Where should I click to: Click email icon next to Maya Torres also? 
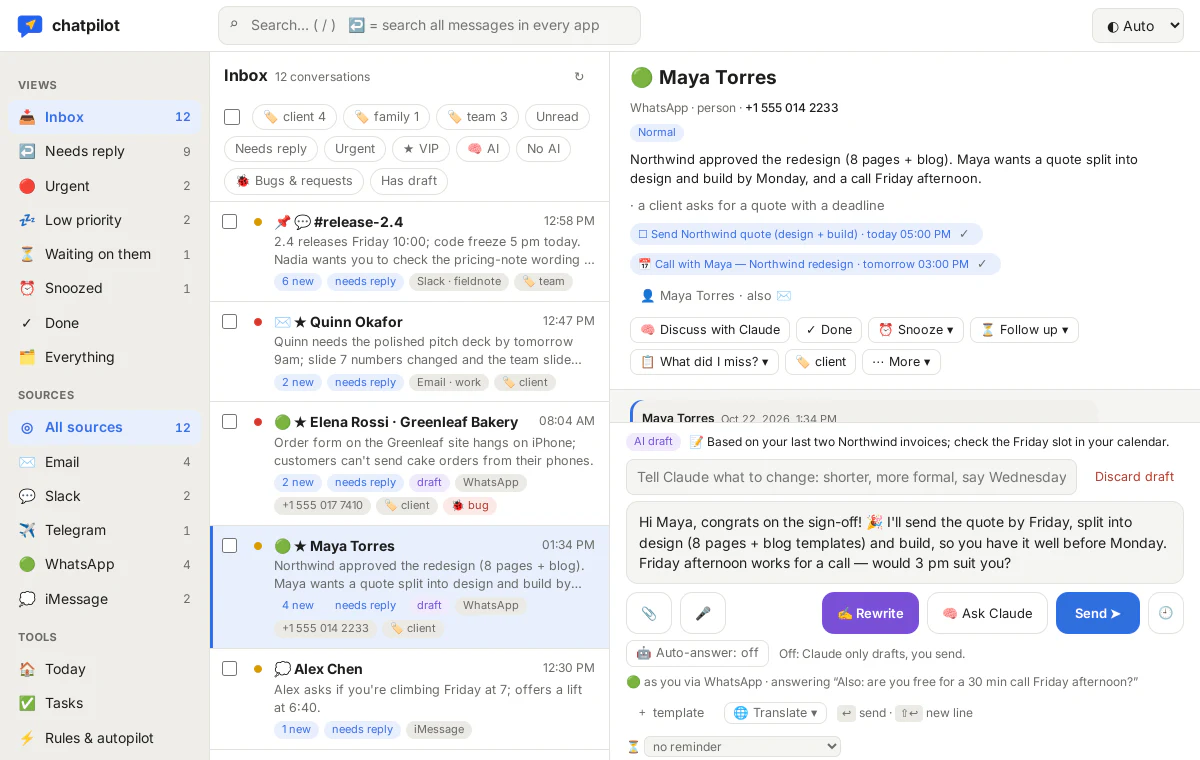784,296
